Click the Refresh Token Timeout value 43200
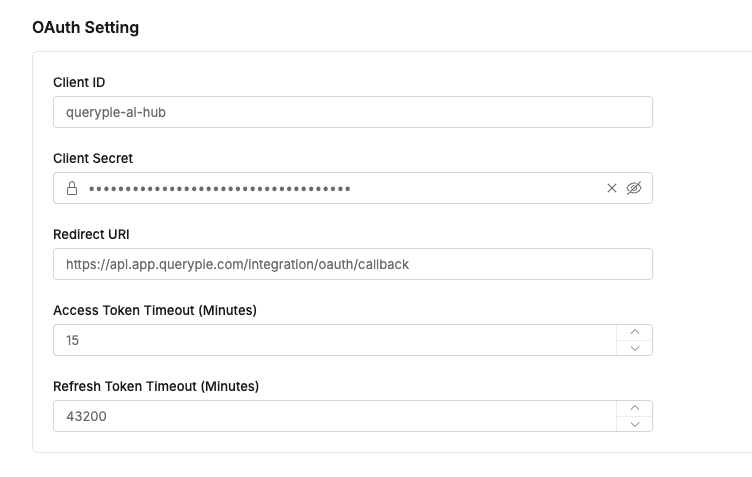Screen dimensions: 752x477 pos(86,416)
